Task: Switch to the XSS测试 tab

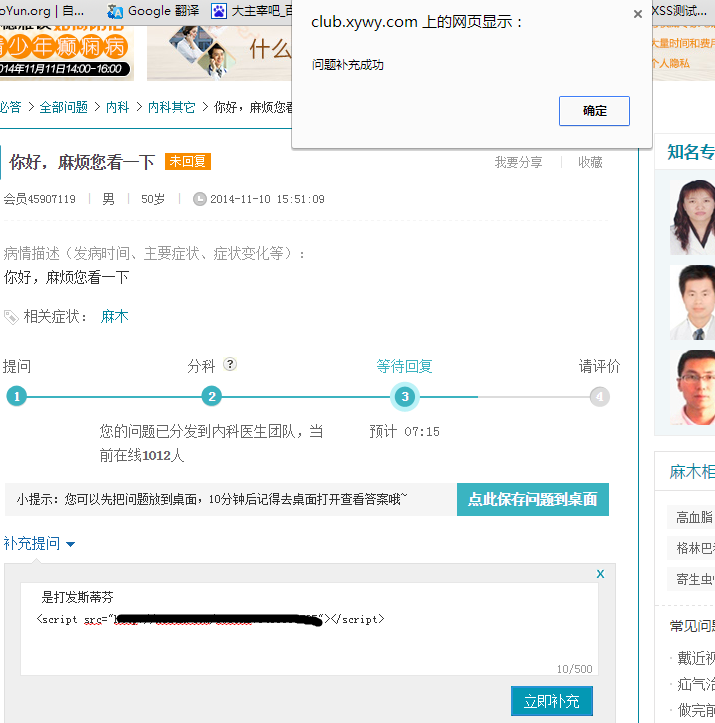Action: click(679, 10)
